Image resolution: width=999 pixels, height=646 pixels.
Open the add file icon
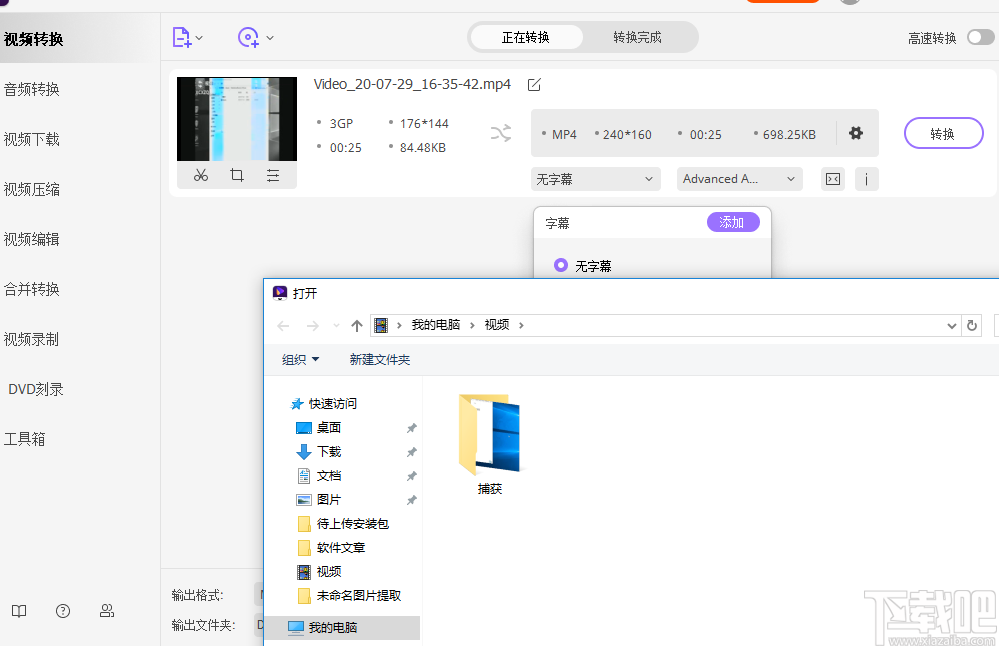coord(181,37)
